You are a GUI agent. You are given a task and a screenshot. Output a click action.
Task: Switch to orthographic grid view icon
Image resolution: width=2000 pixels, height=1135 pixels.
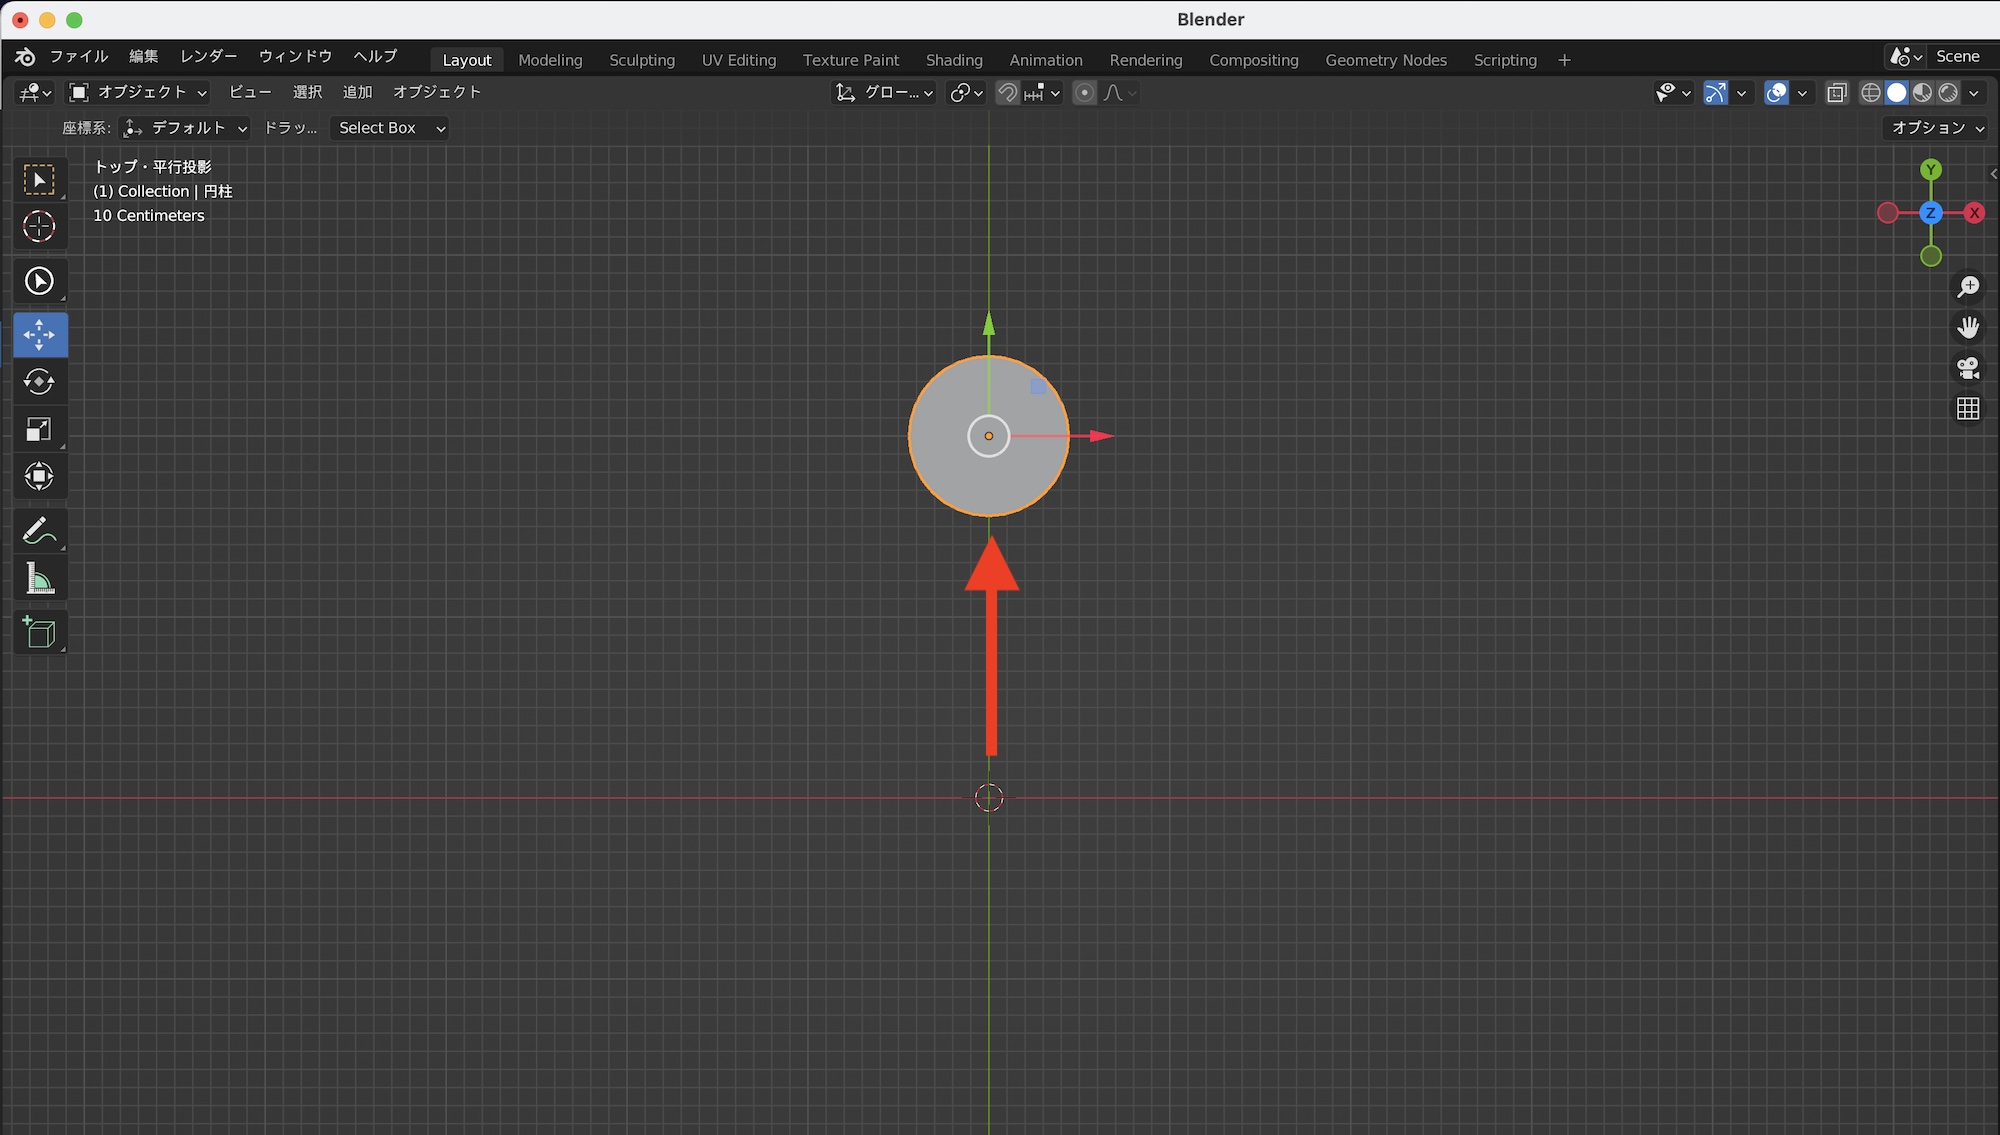(x=1968, y=409)
